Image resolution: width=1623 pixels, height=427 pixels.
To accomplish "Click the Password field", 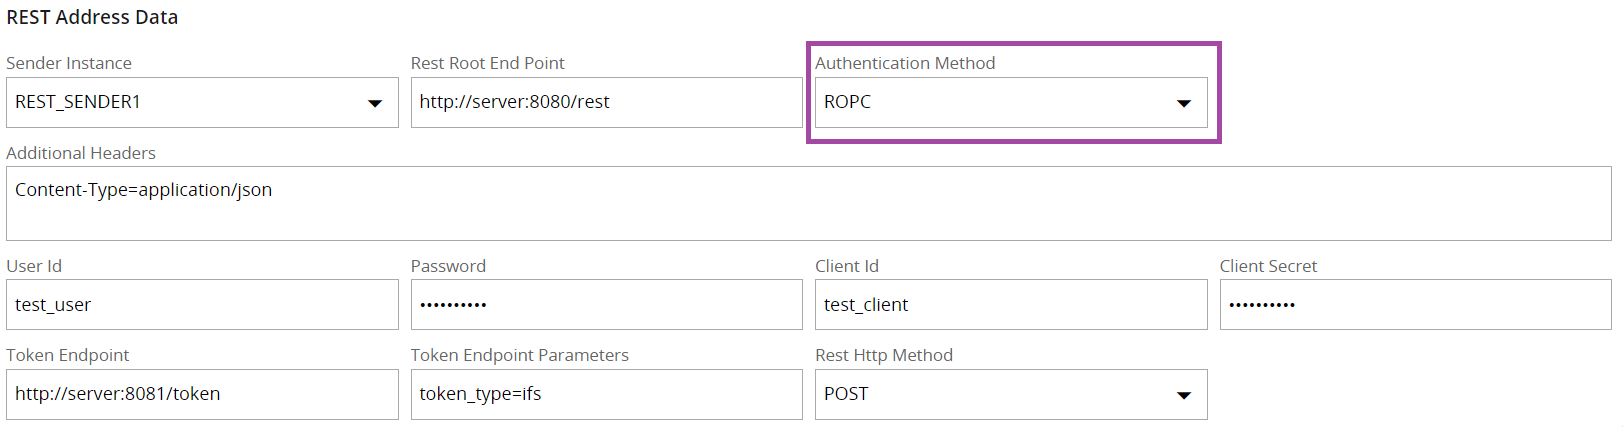I will [606, 305].
